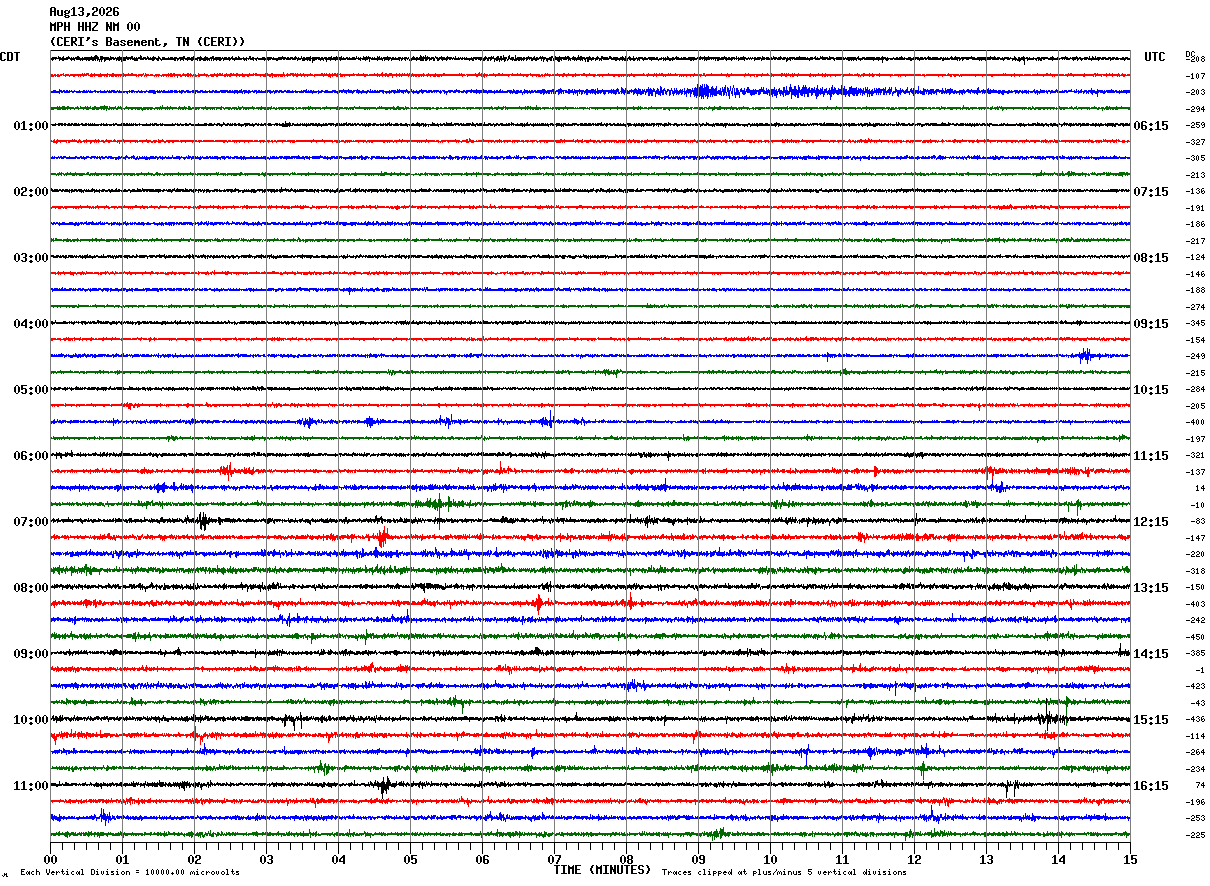Select the 12 minute tick label

point(914,859)
